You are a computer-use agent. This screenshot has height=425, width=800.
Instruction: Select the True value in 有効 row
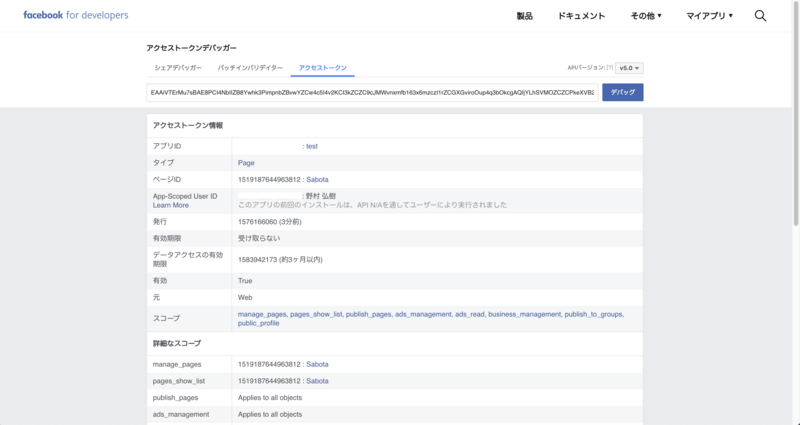coord(245,281)
